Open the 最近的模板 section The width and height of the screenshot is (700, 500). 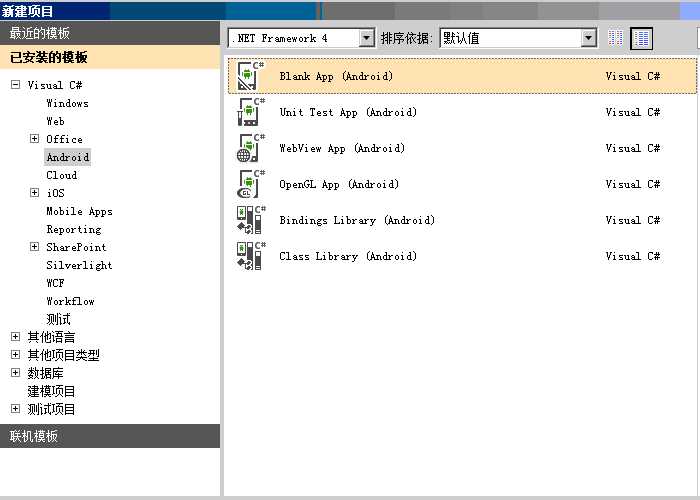[110, 33]
